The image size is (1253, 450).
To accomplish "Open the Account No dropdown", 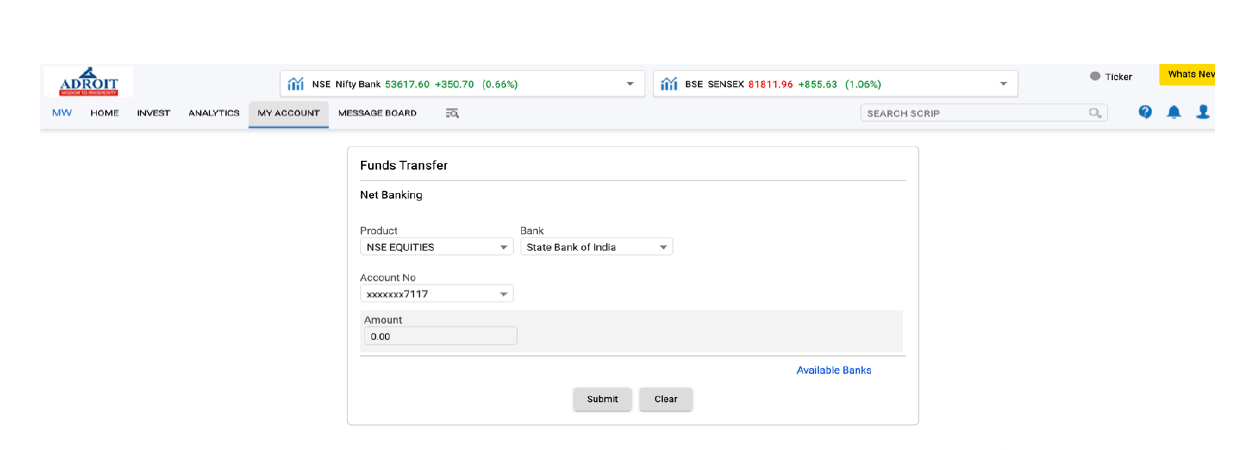I will pos(436,294).
